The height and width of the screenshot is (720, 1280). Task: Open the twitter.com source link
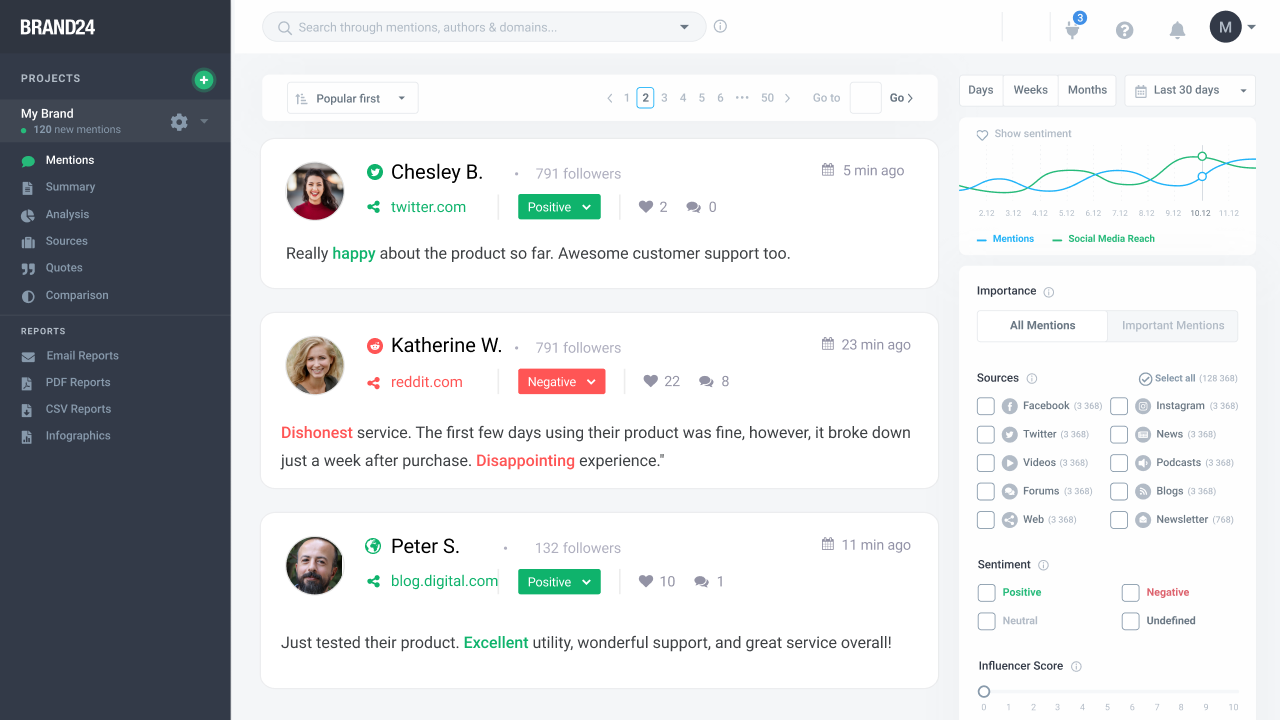[428, 207]
